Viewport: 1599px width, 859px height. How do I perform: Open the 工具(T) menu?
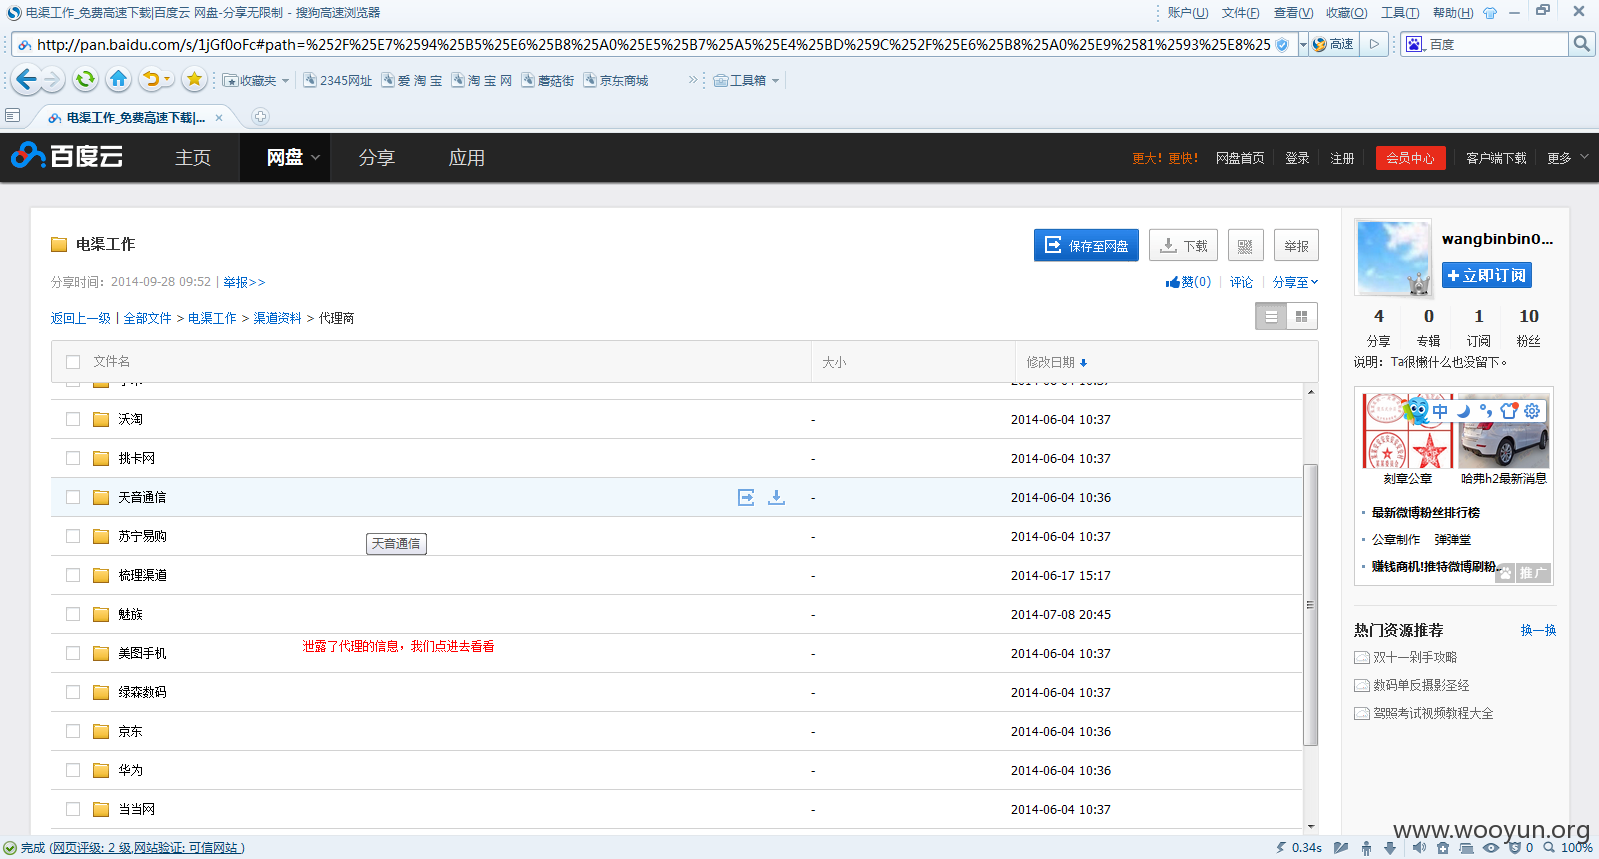[x=1400, y=13]
